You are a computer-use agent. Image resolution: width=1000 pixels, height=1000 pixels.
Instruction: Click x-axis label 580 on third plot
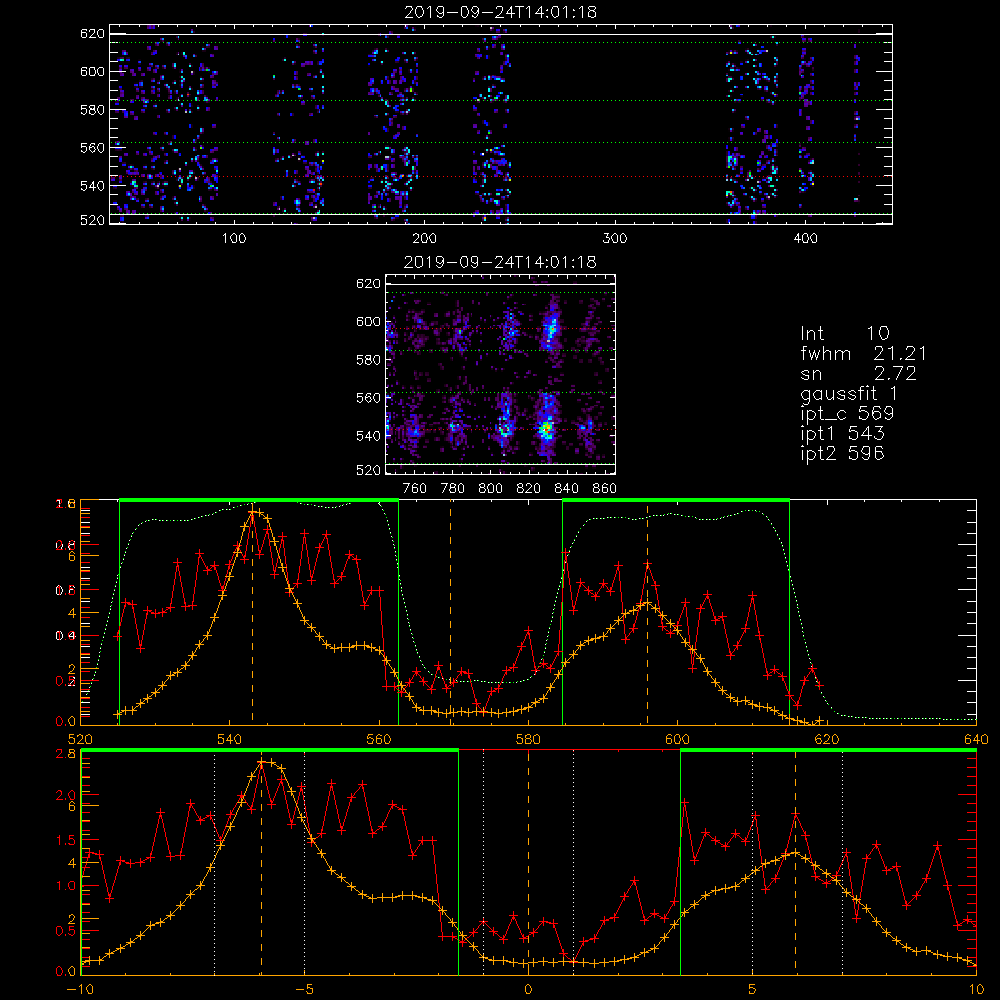pos(528,739)
